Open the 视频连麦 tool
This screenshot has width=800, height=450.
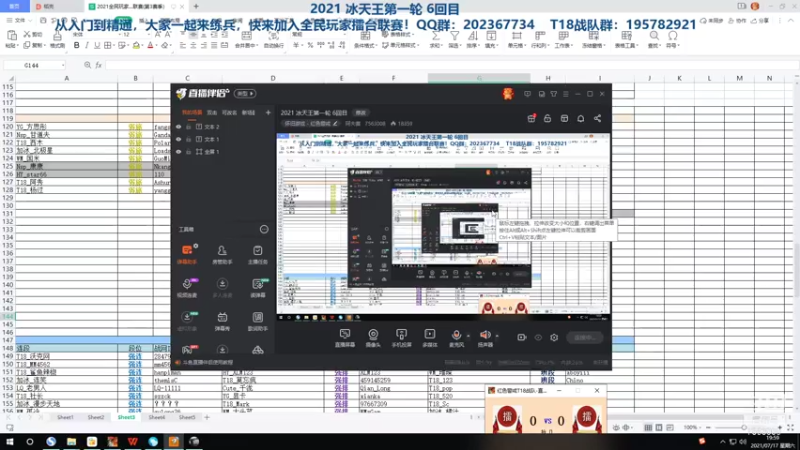point(187,287)
